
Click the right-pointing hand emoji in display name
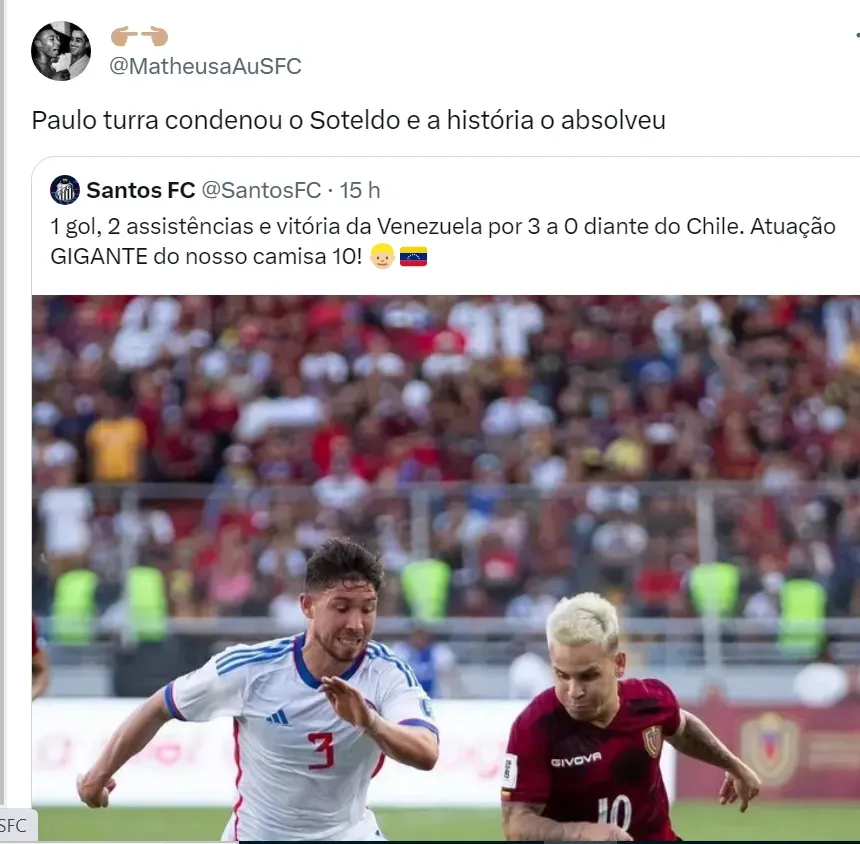[154, 36]
